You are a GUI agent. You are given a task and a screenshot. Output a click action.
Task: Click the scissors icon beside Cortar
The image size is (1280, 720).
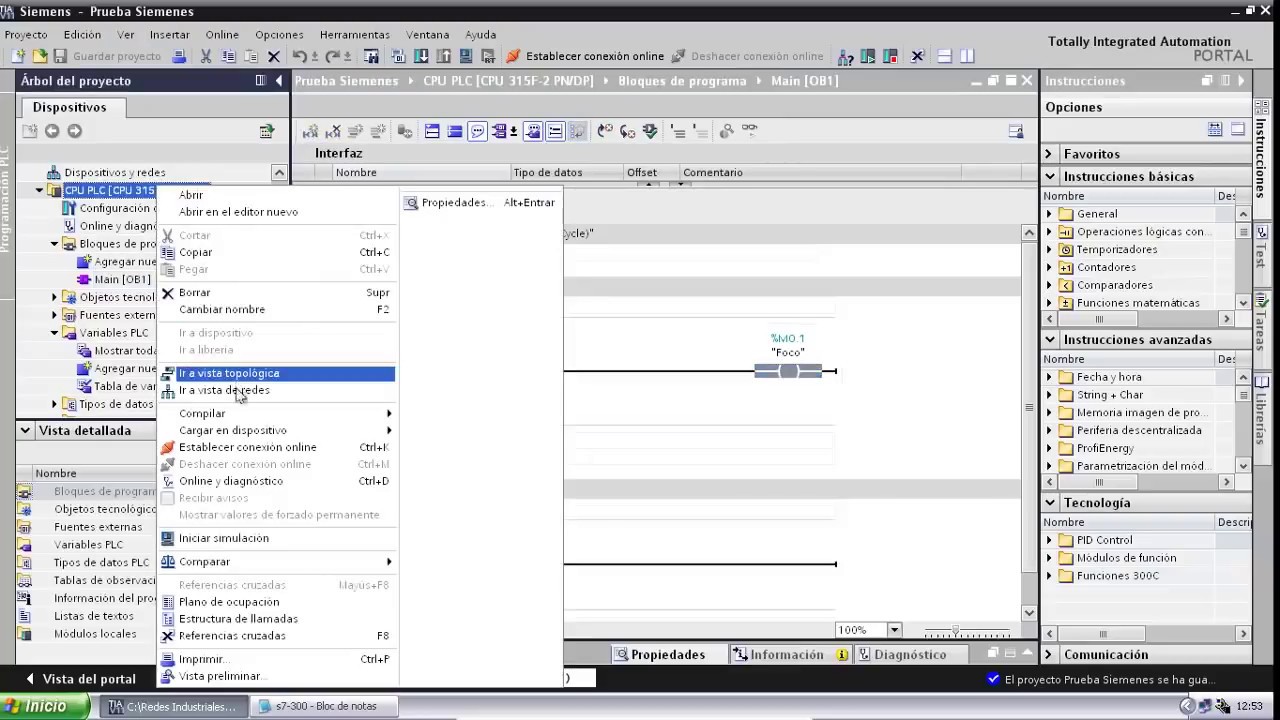(x=168, y=236)
